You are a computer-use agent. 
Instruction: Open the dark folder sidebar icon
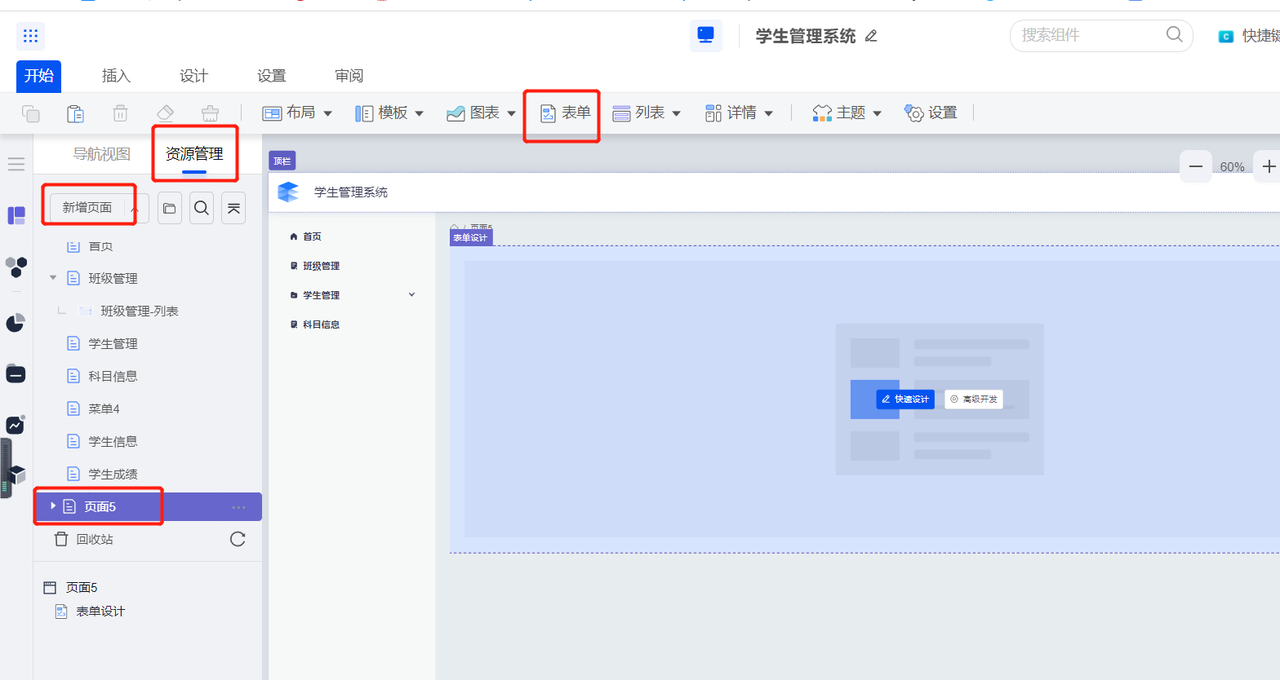click(x=16, y=373)
